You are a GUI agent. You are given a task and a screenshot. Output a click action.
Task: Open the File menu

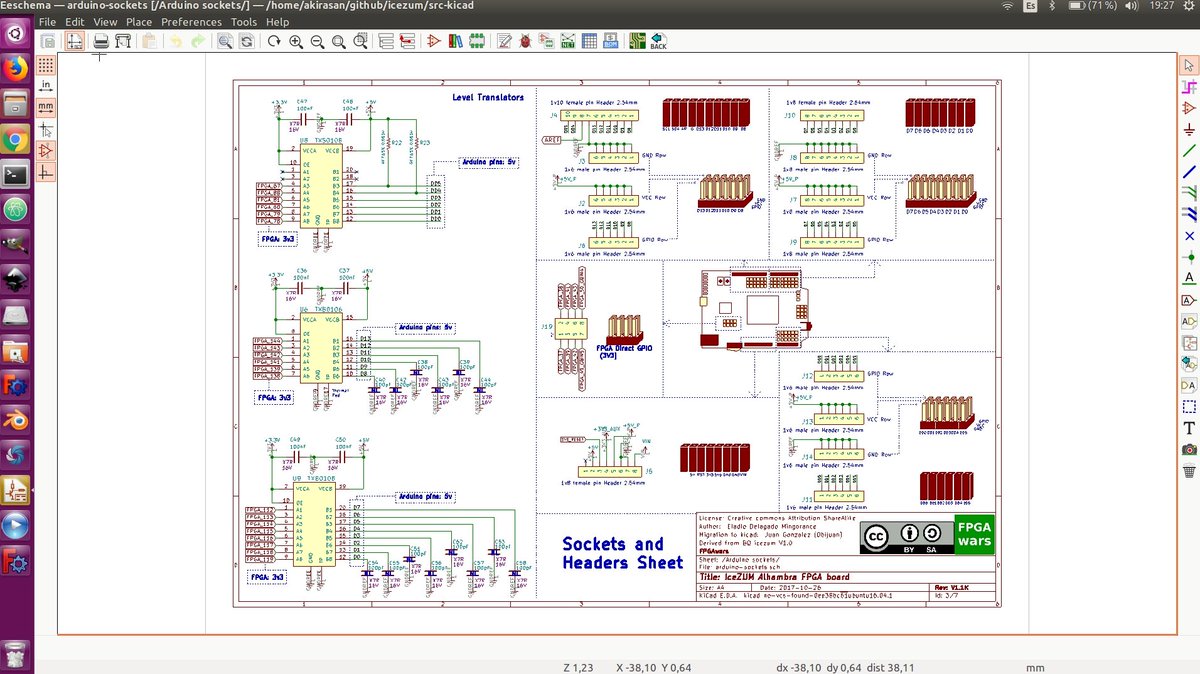(47, 21)
